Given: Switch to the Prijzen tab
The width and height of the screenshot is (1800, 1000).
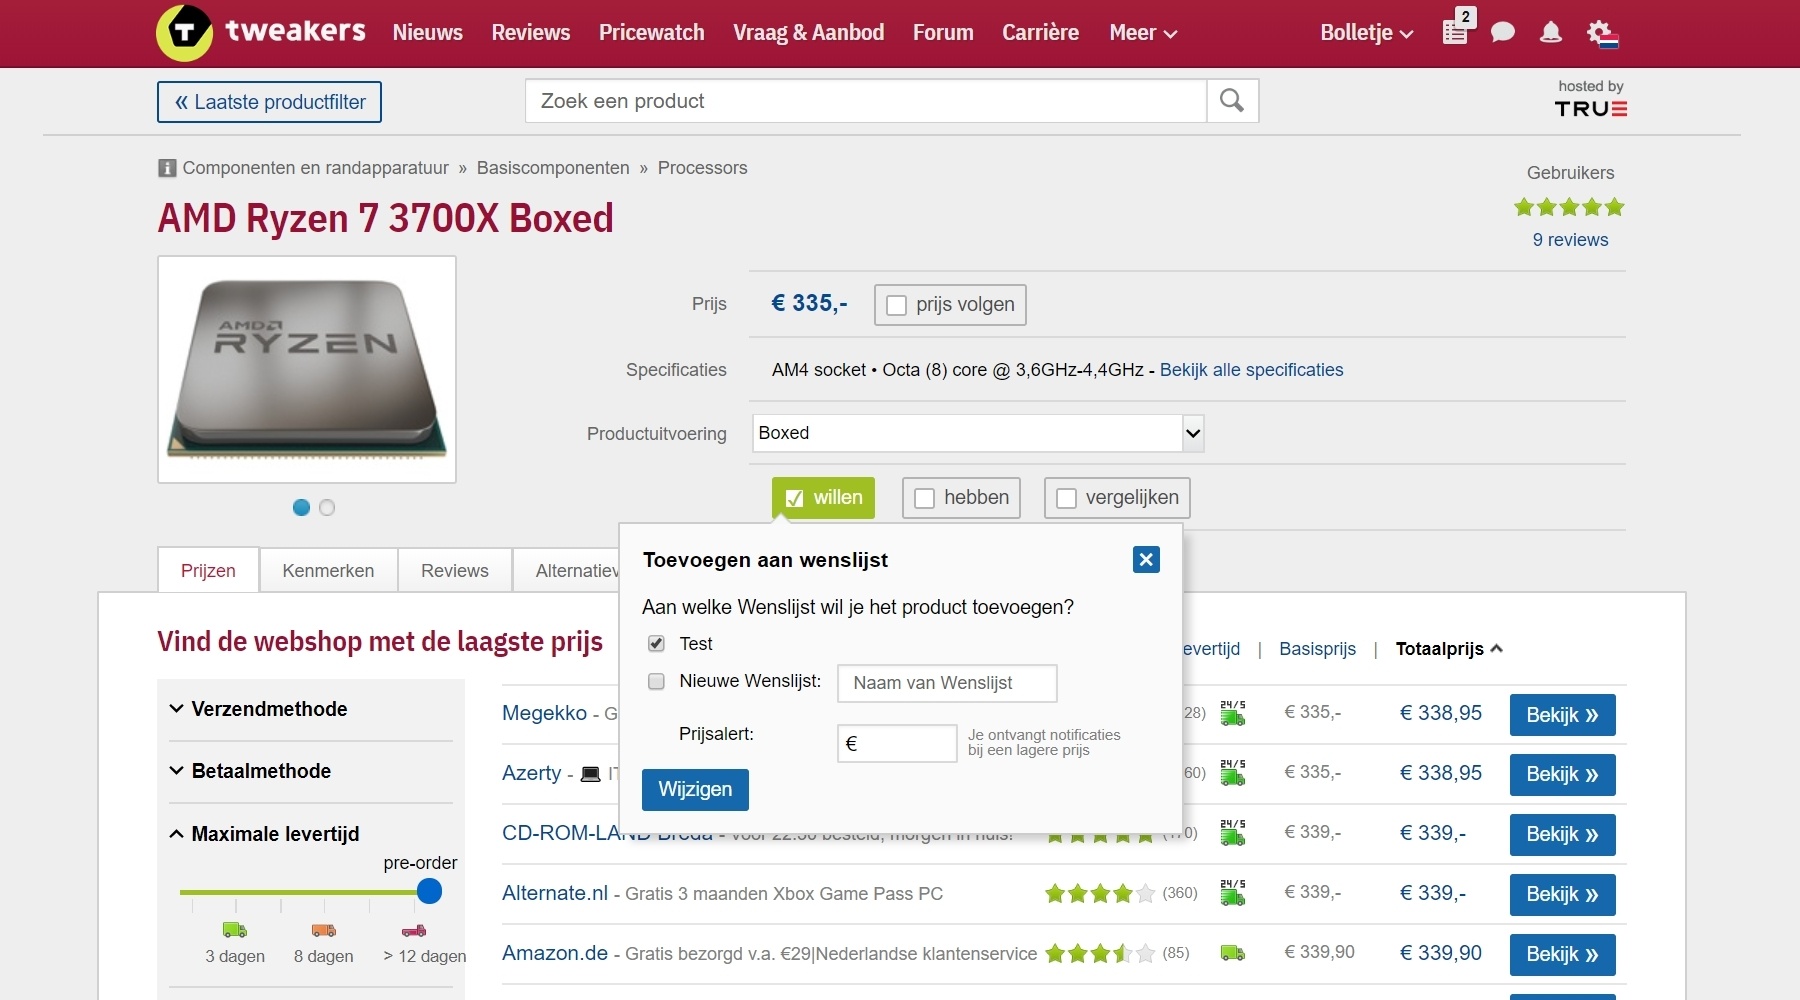Looking at the screenshot, I should pos(208,571).
